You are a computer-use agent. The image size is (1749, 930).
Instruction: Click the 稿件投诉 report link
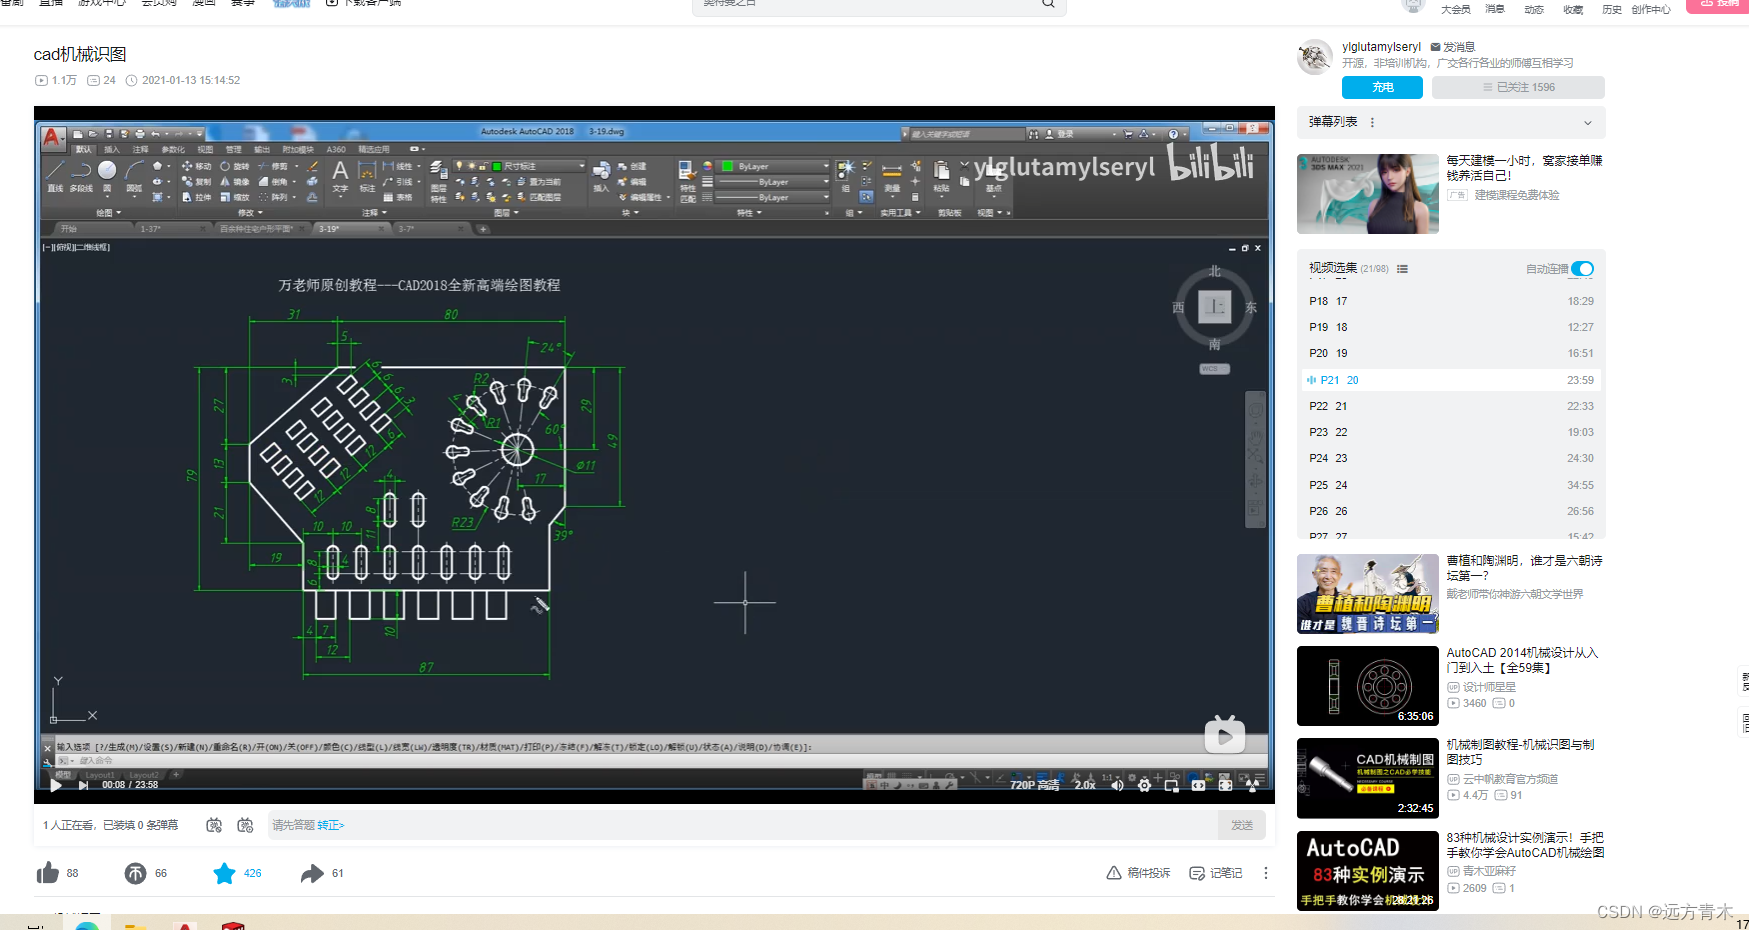pyautogui.click(x=1138, y=873)
